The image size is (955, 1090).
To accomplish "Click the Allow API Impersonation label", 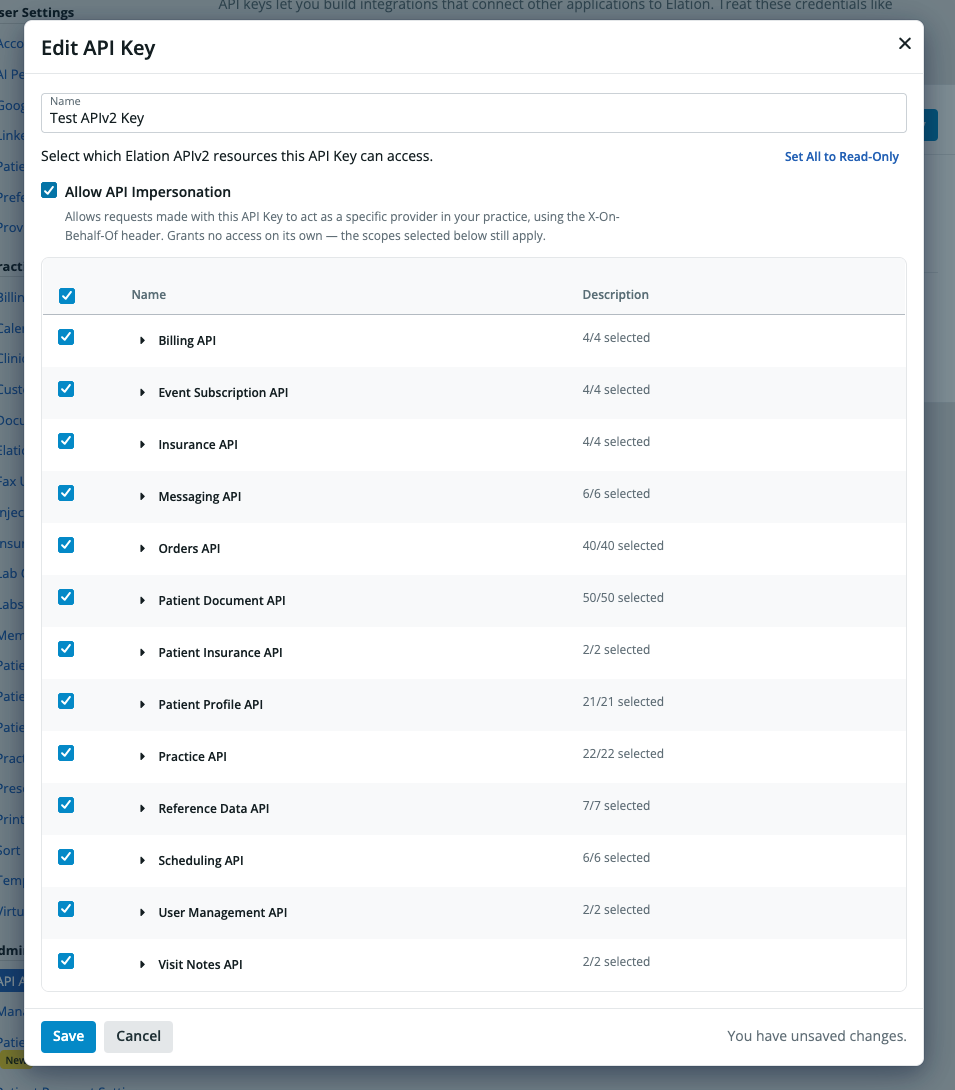I will point(147,192).
